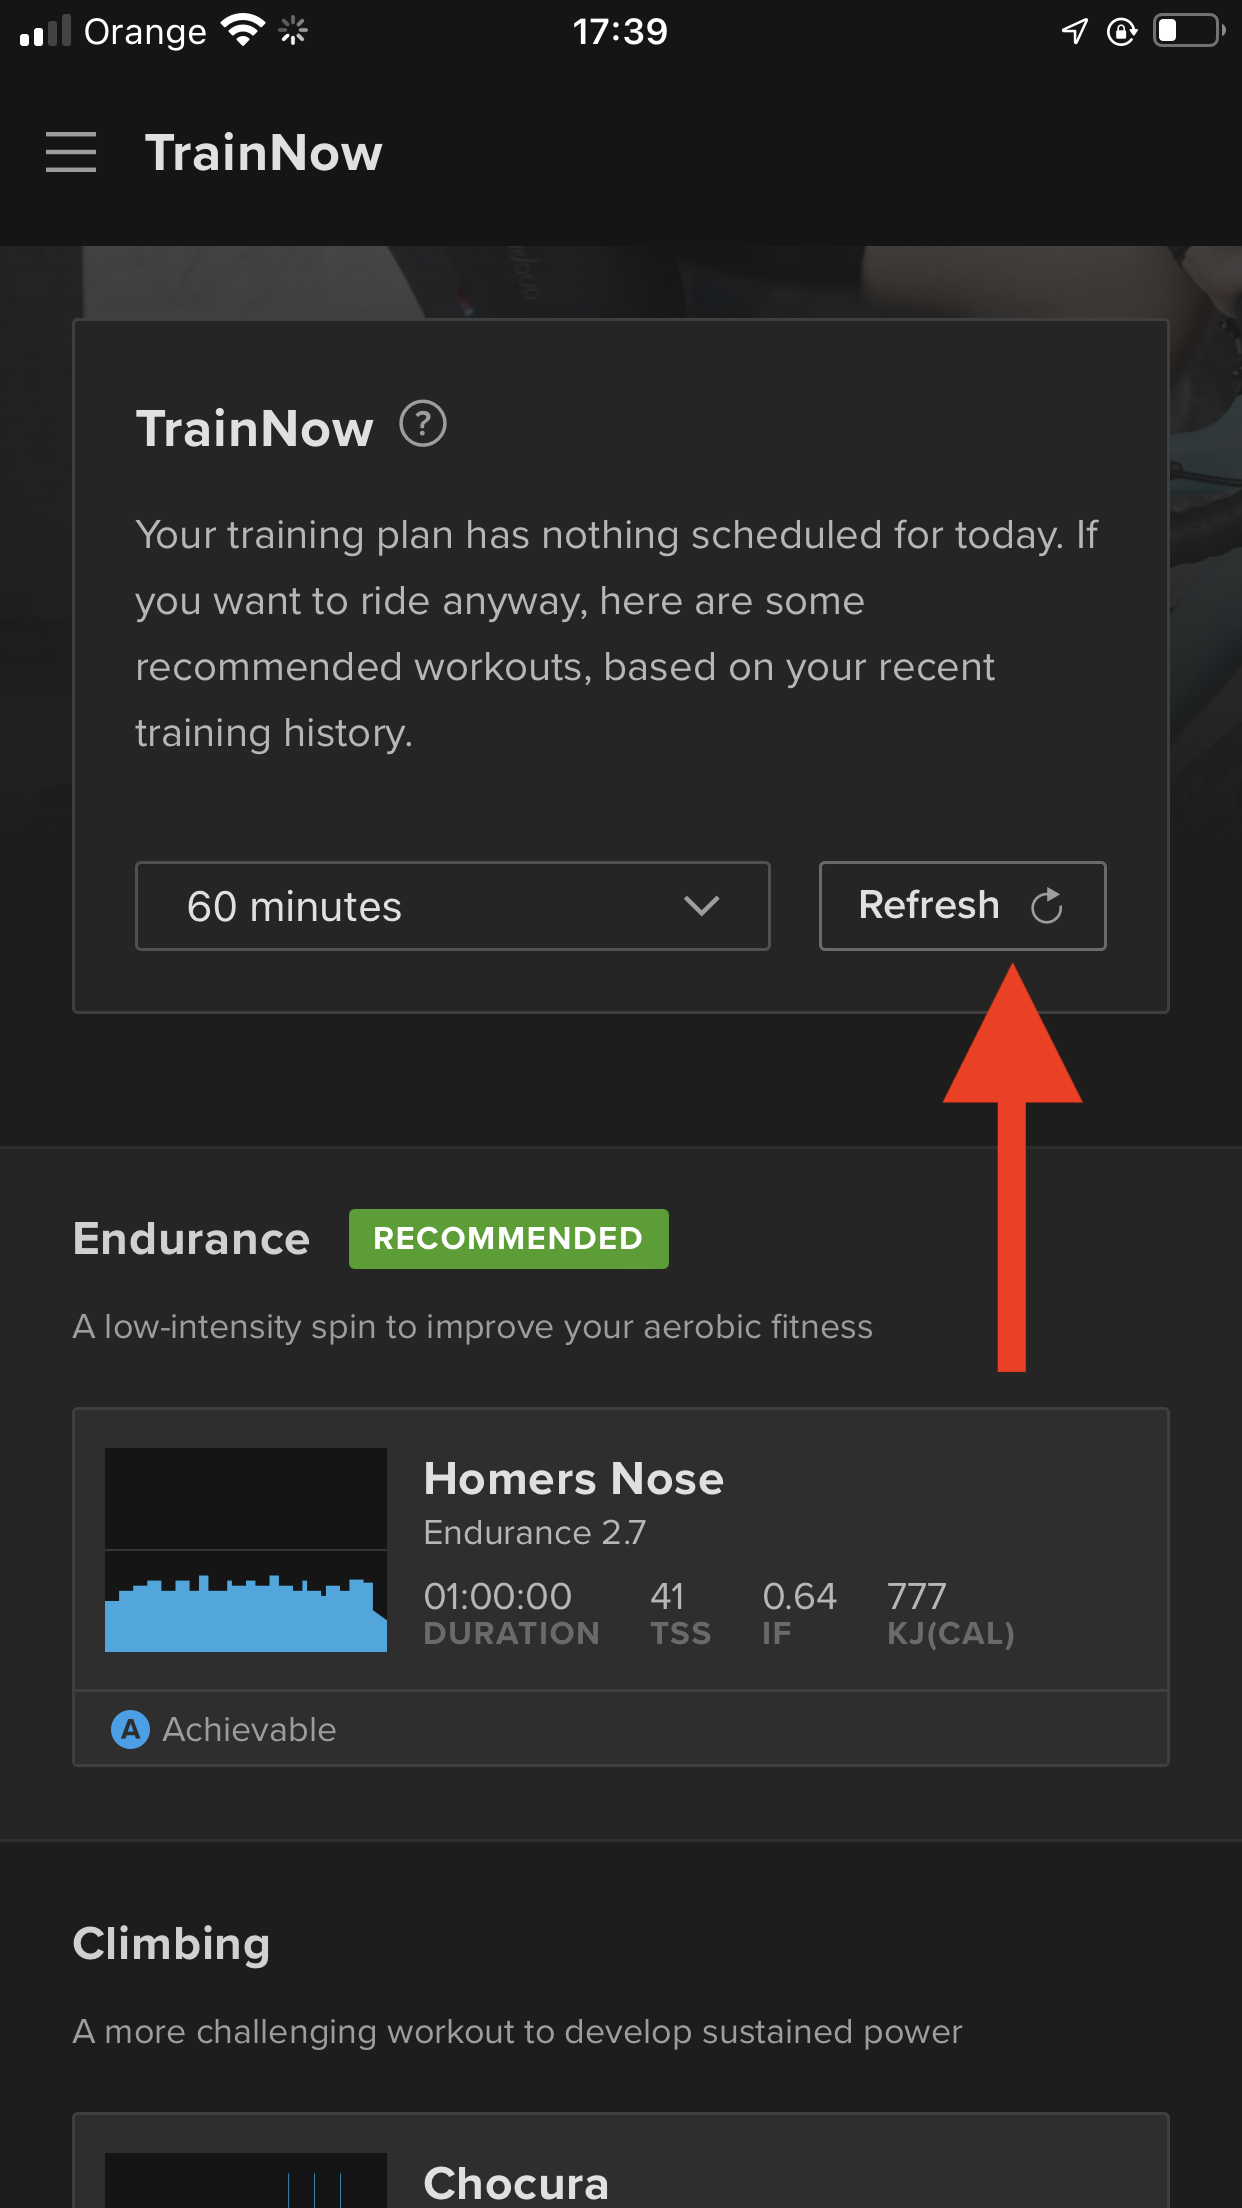
Task: Tap the location arrow status icon
Action: coord(1074,31)
